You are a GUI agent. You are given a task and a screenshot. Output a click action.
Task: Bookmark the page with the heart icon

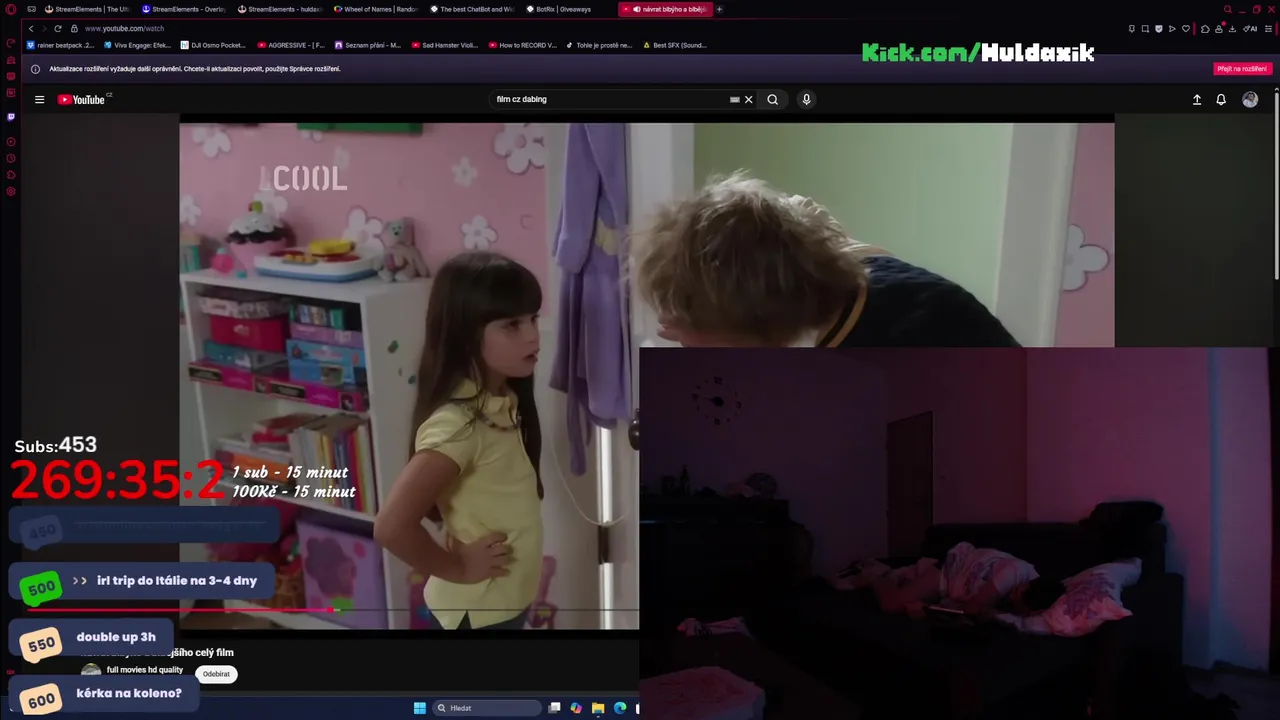[x=1187, y=28]
